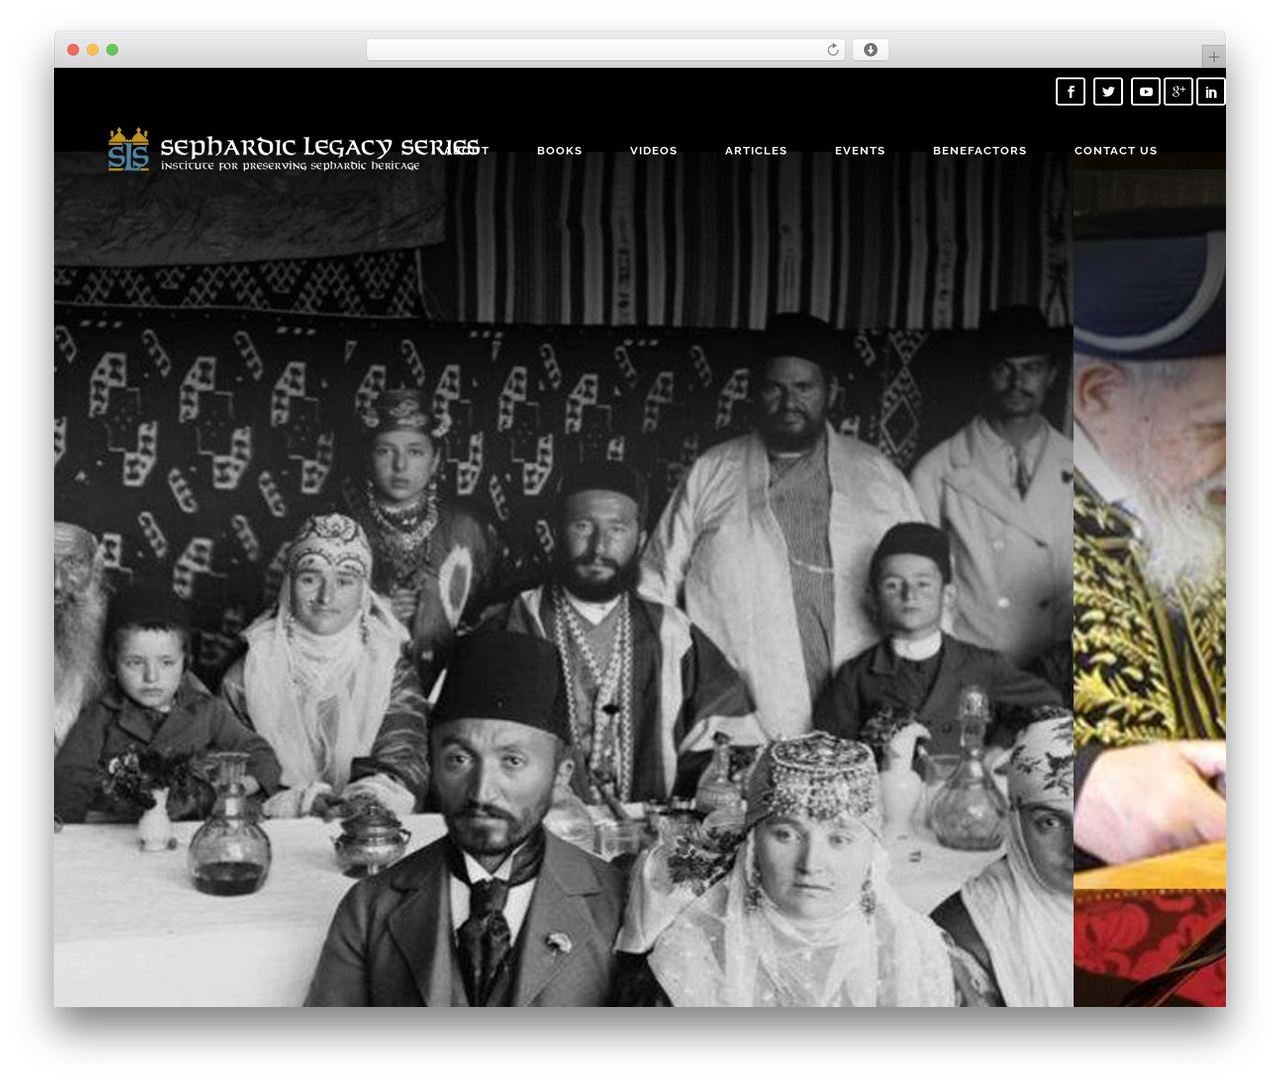Click the SLS crown logo

[128, 149]
